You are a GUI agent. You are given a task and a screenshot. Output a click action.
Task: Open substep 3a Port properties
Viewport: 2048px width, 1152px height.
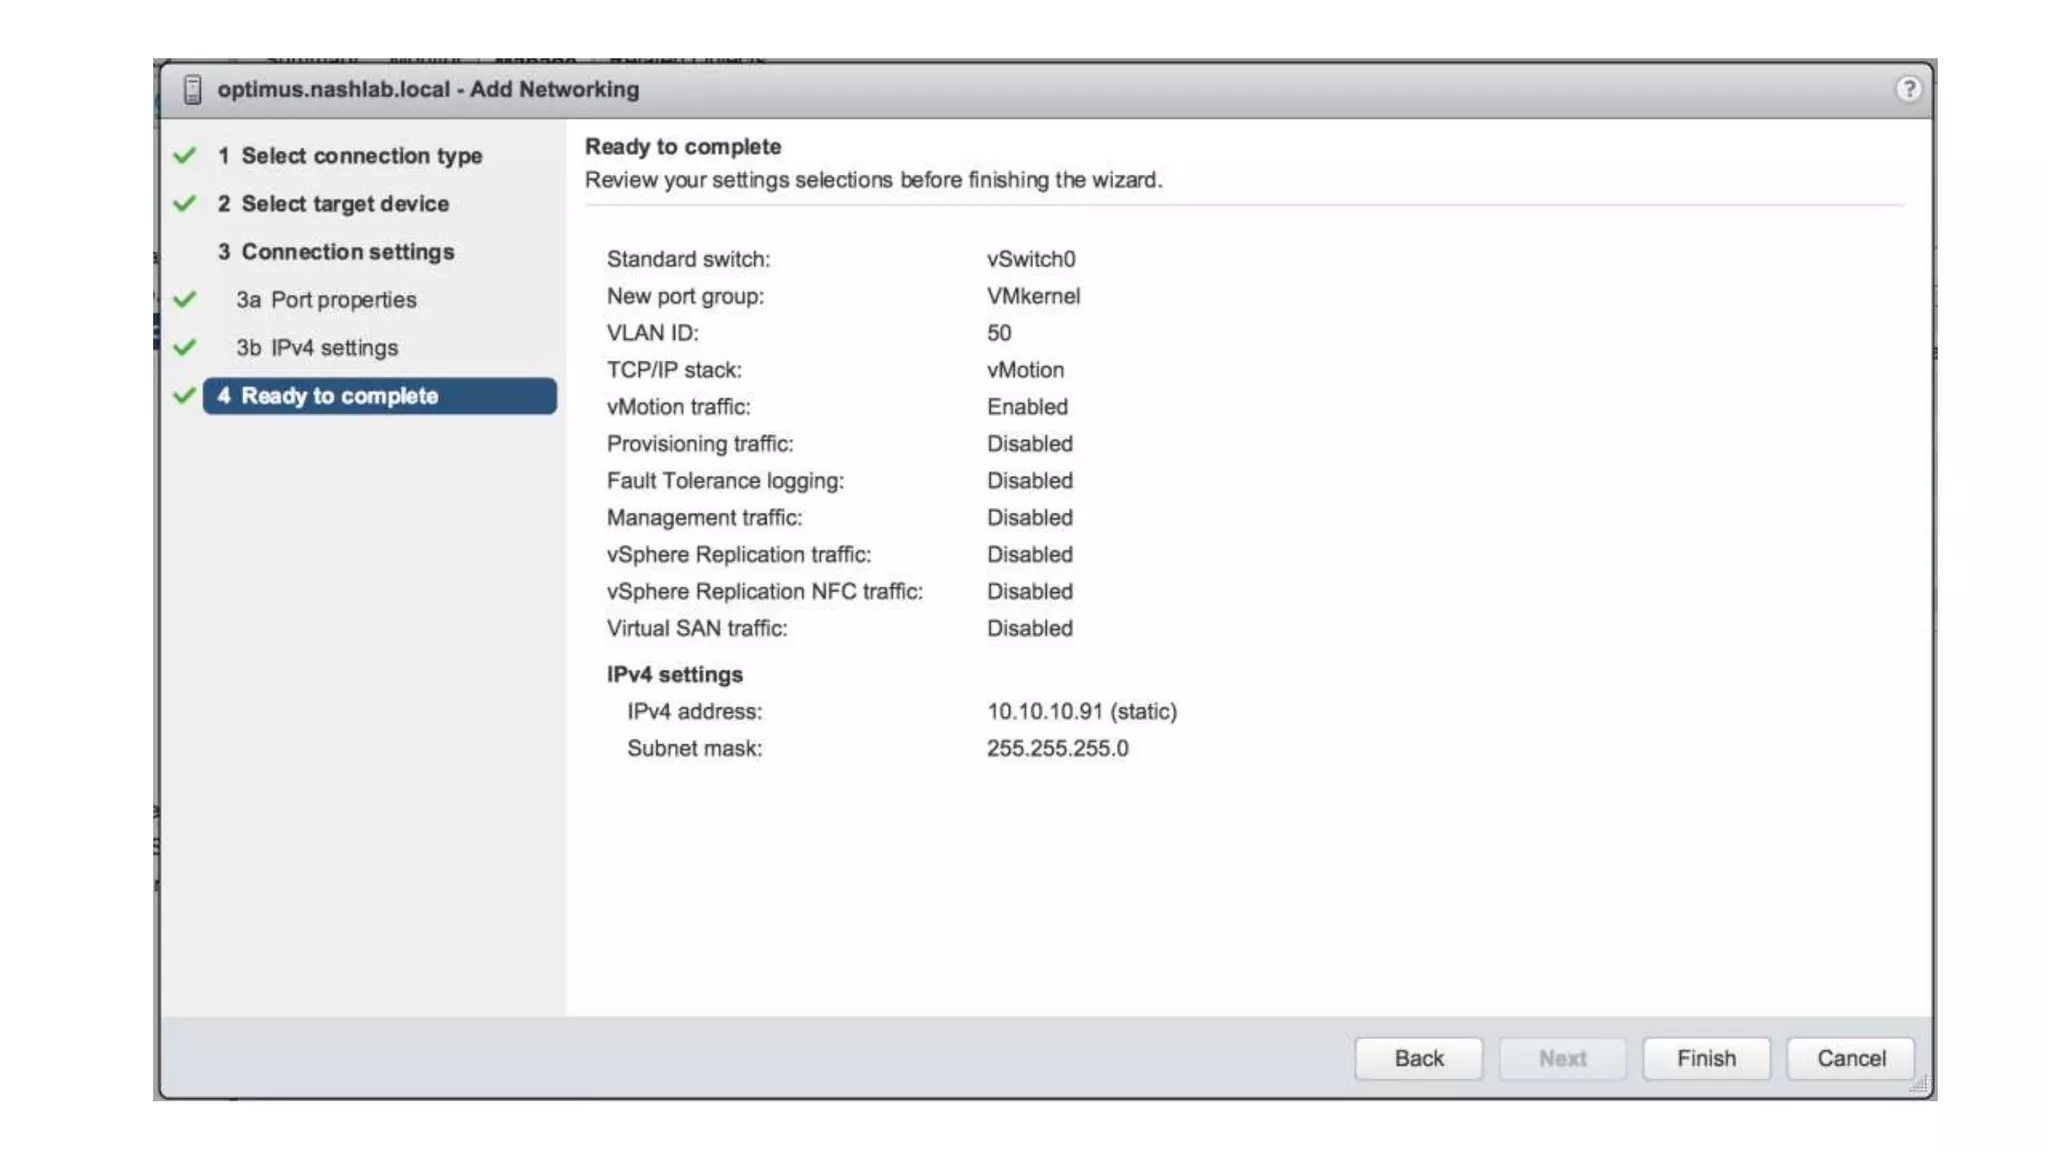click(326, 300)
